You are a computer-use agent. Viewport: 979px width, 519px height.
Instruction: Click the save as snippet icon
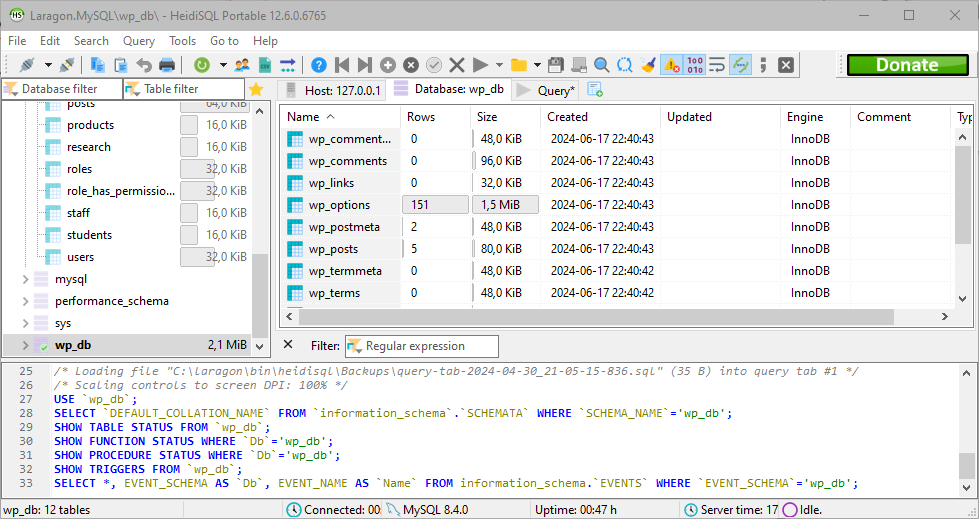[x=579, y=65]
